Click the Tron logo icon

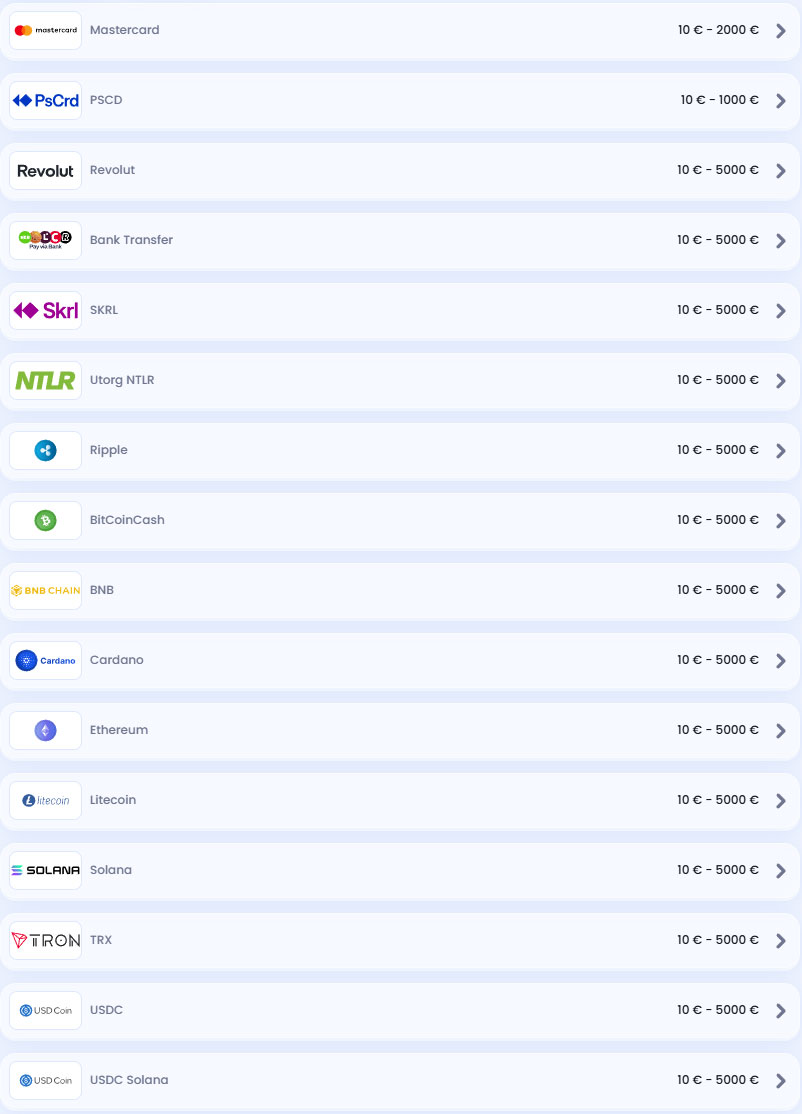(x=45, y=940)
